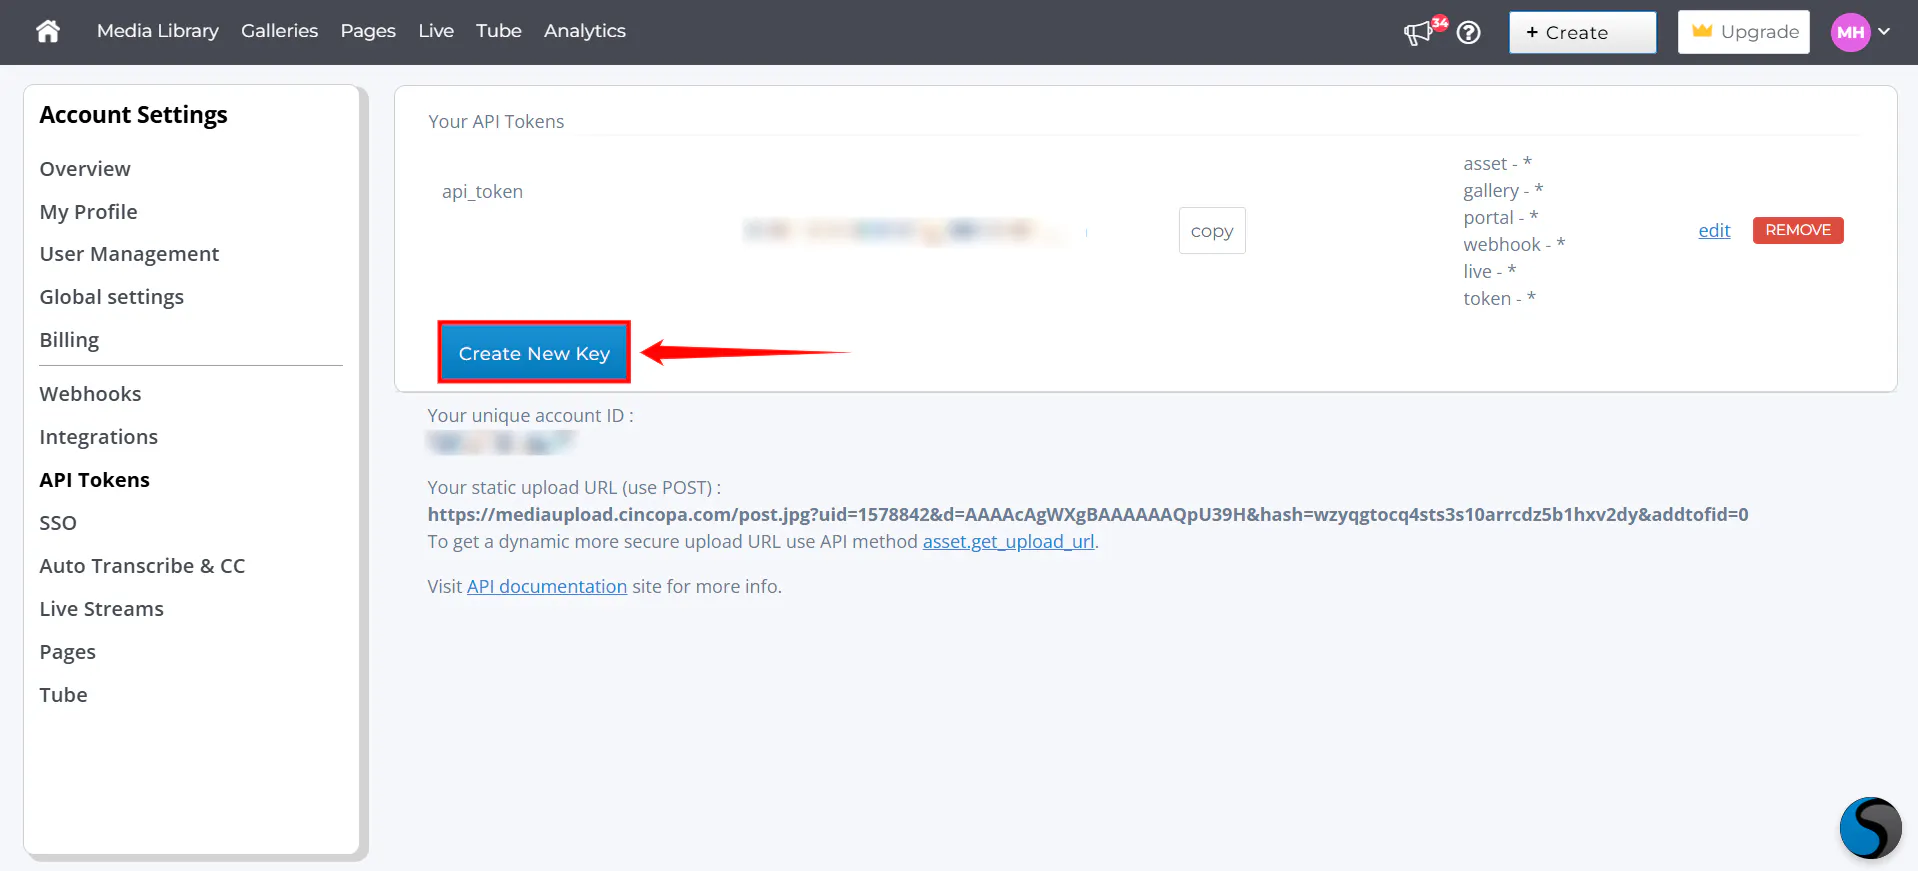
Task: Create a new API key
Action: (x=534, y=353)
